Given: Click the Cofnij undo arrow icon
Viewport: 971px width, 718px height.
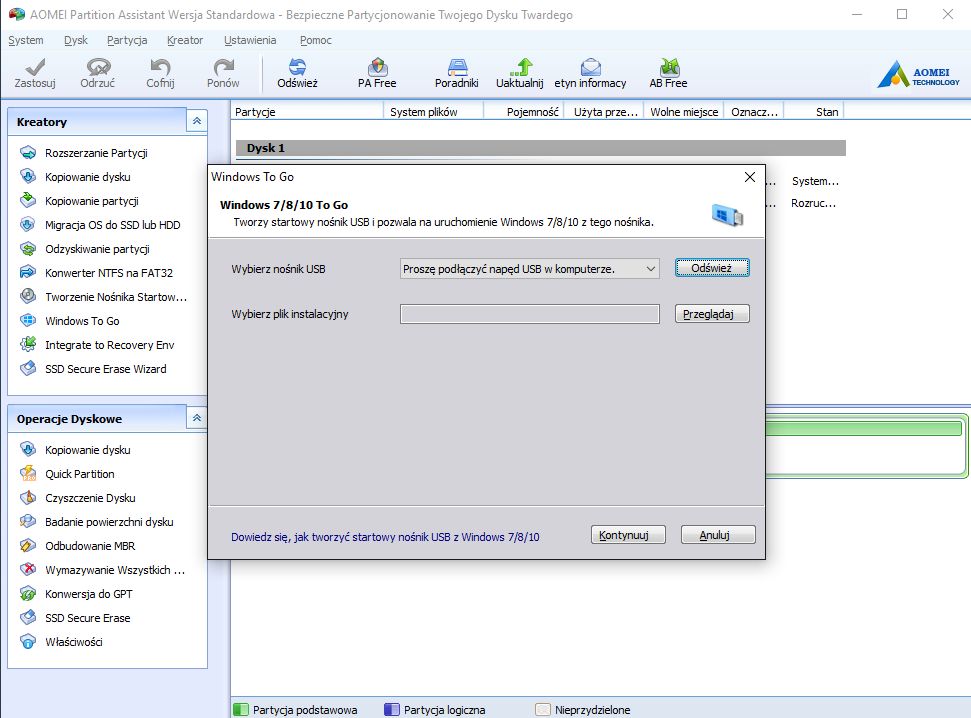Looking at the screenshot, I should [x=160, y=66].
